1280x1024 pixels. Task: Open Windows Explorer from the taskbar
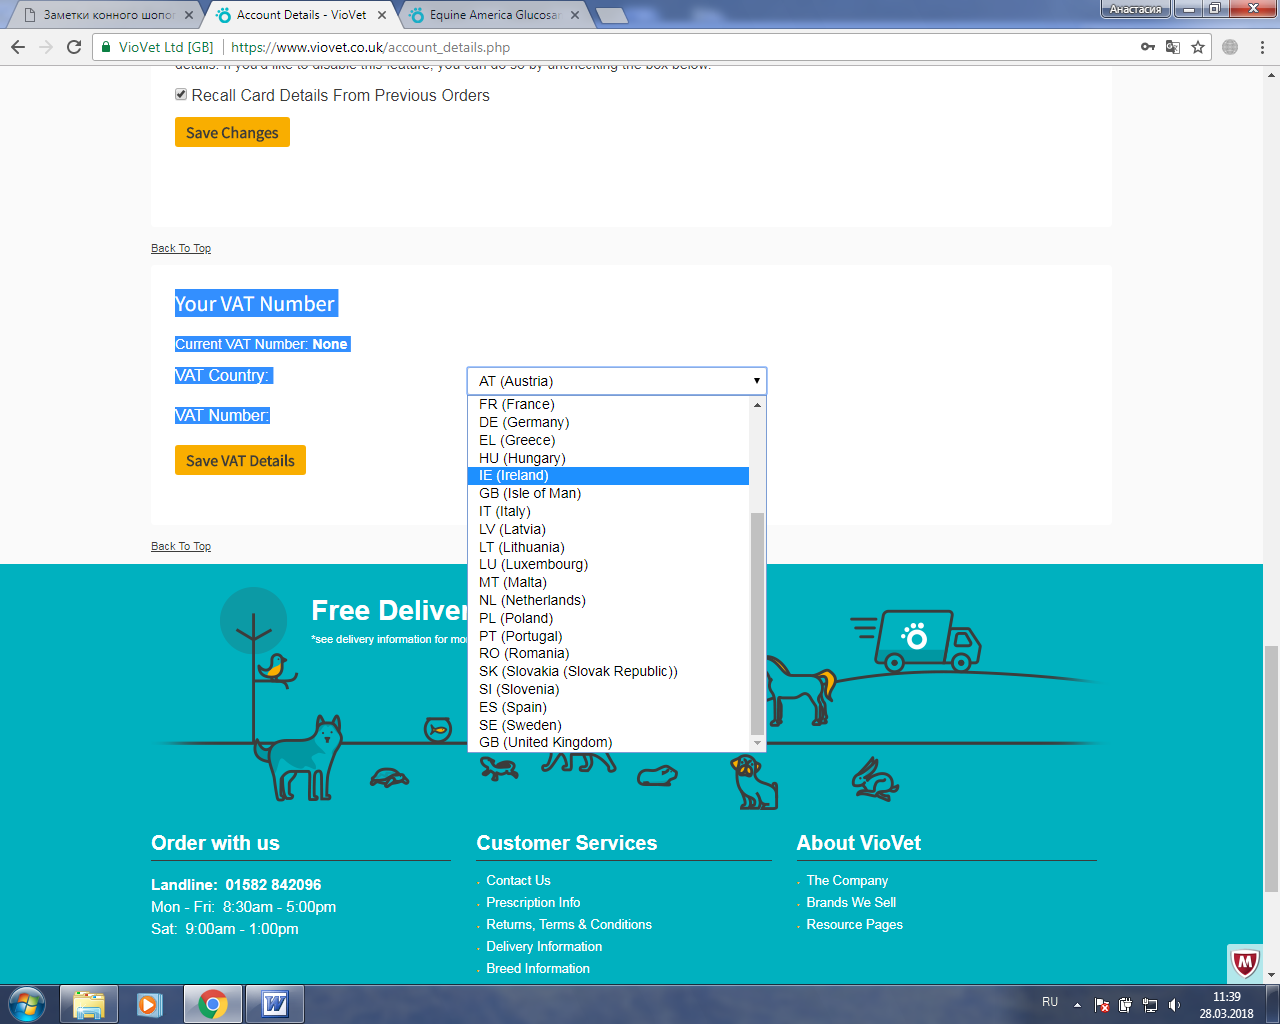tap(89, 1004)
